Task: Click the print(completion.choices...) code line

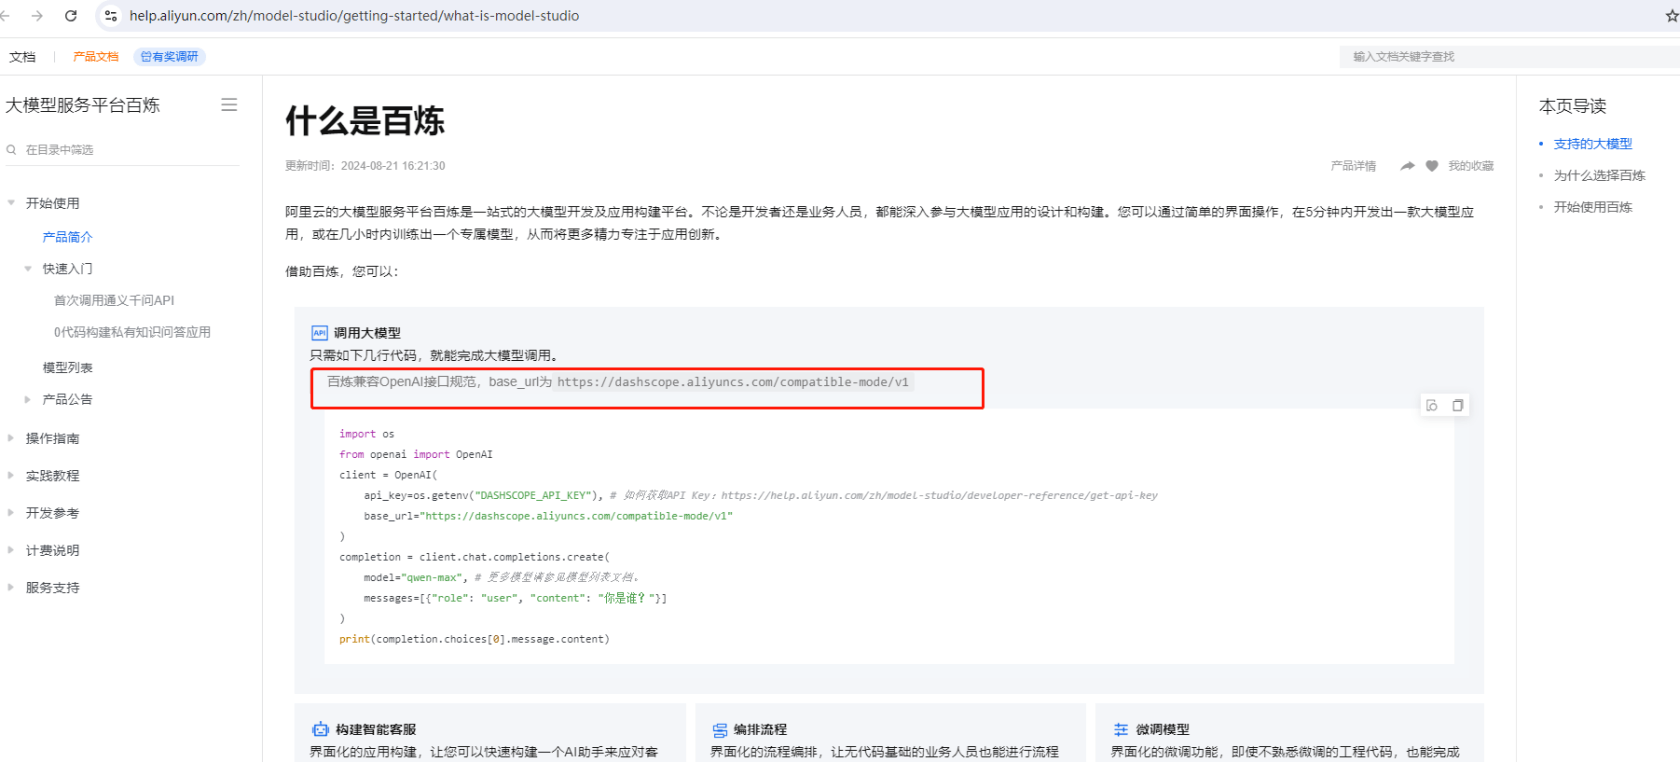Action: click(474, 639)
